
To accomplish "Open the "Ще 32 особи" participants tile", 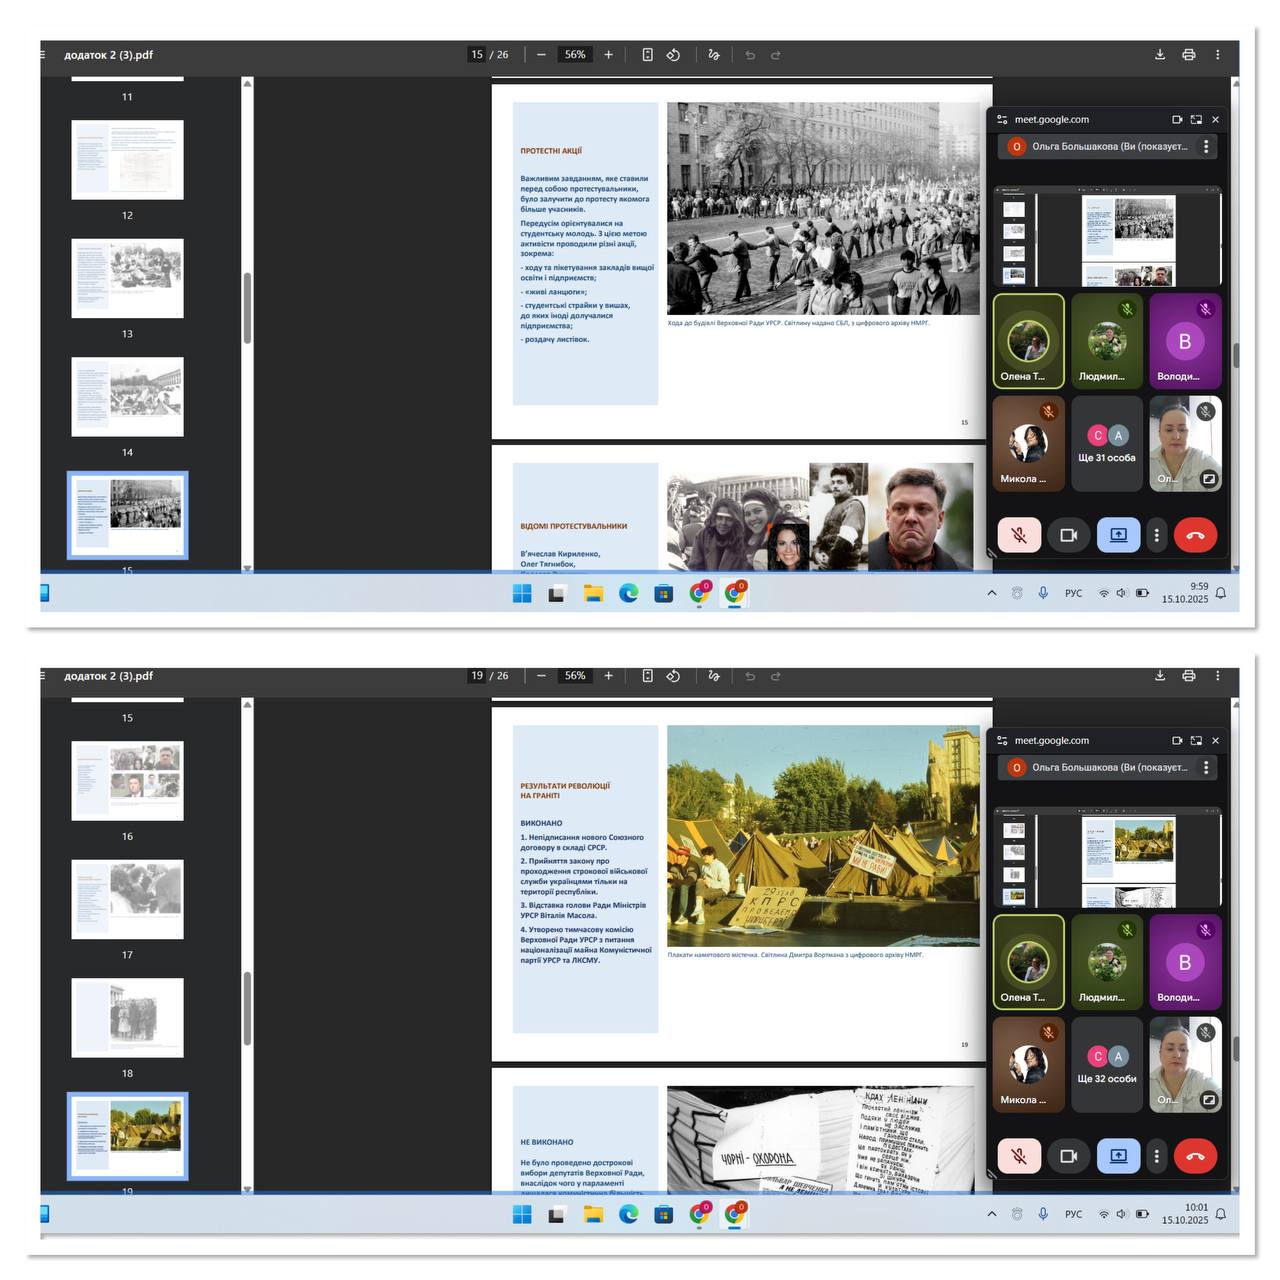I will pos(1107,1065).
